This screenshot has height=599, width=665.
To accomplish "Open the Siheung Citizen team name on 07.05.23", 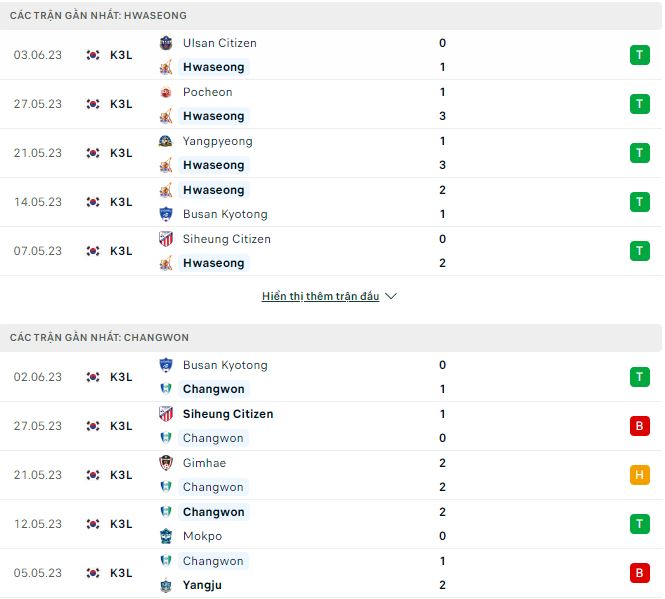I will (x=226, y=239).
